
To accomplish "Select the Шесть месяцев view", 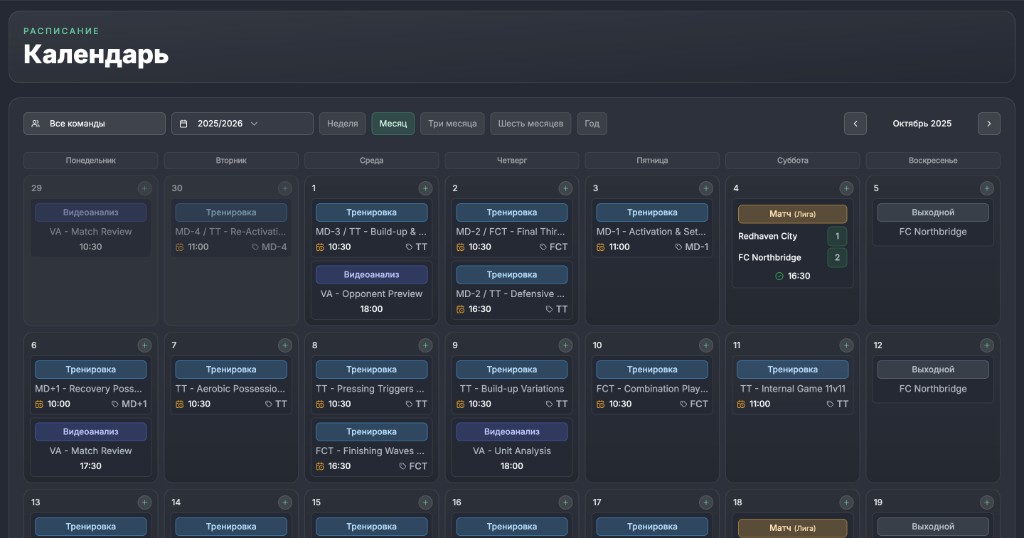I will 530,123.
